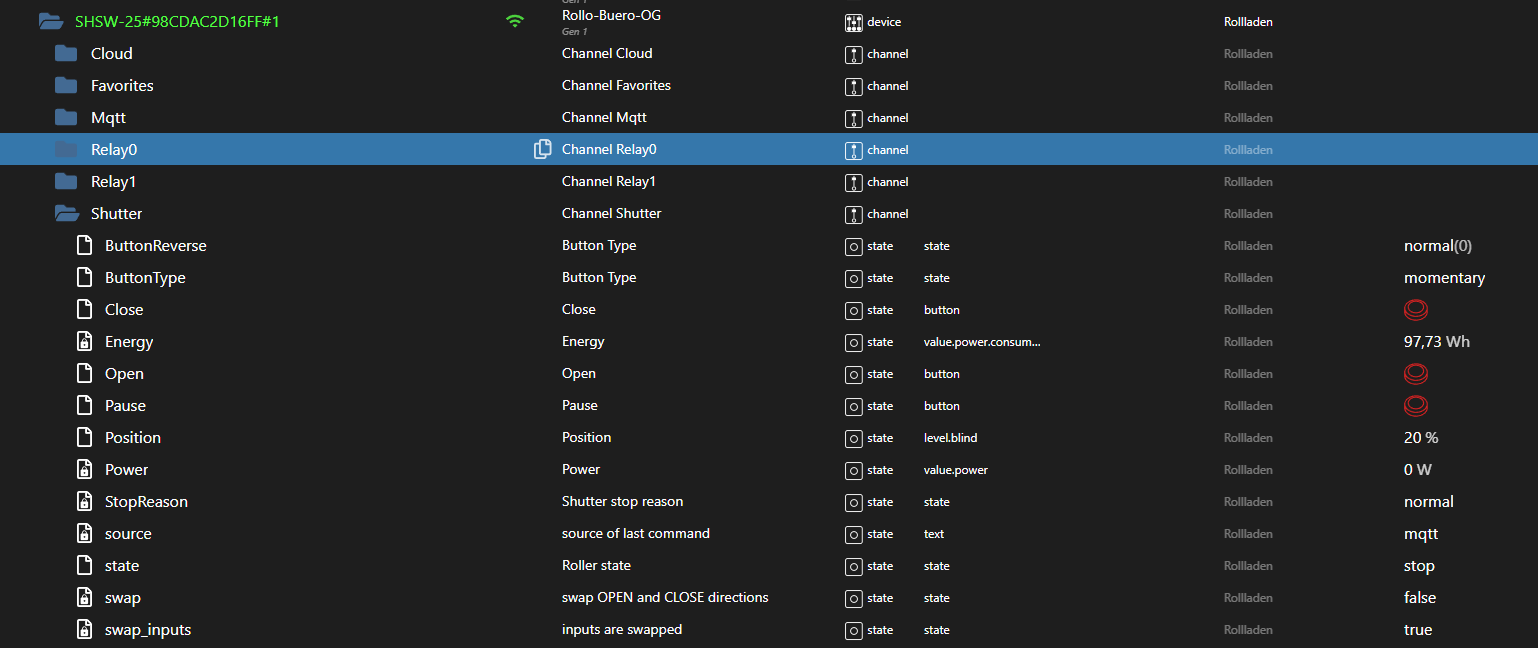Click the Position value 20 %
The width and height of the screenshot is (1538, 648).
point(1421,438)
